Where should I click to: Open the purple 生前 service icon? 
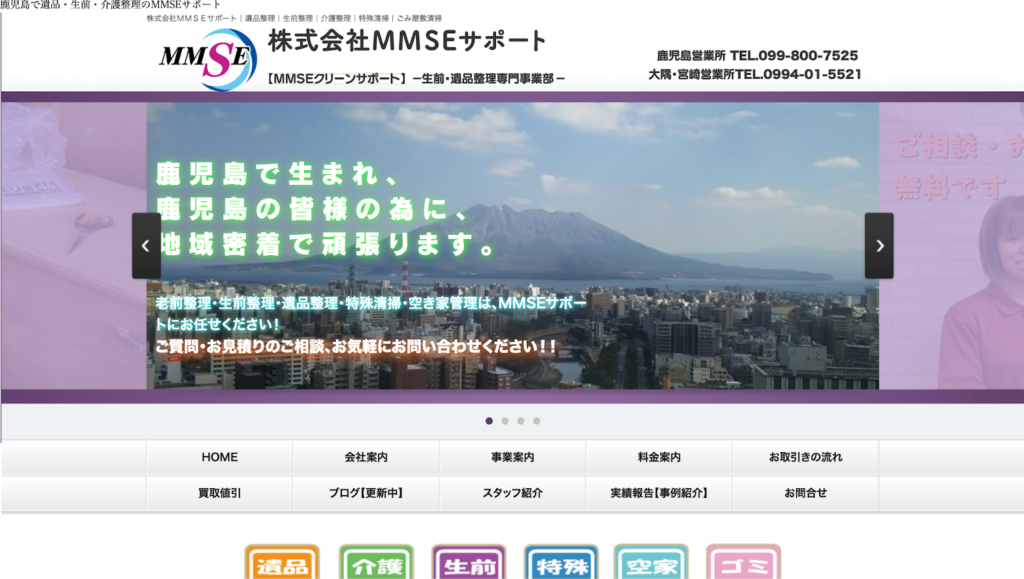point(468,564)
